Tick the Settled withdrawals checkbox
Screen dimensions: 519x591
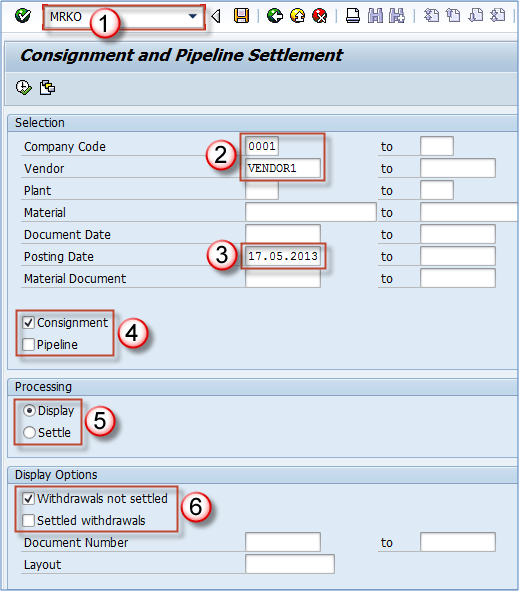pyautogui.click(x=29, y=521)
